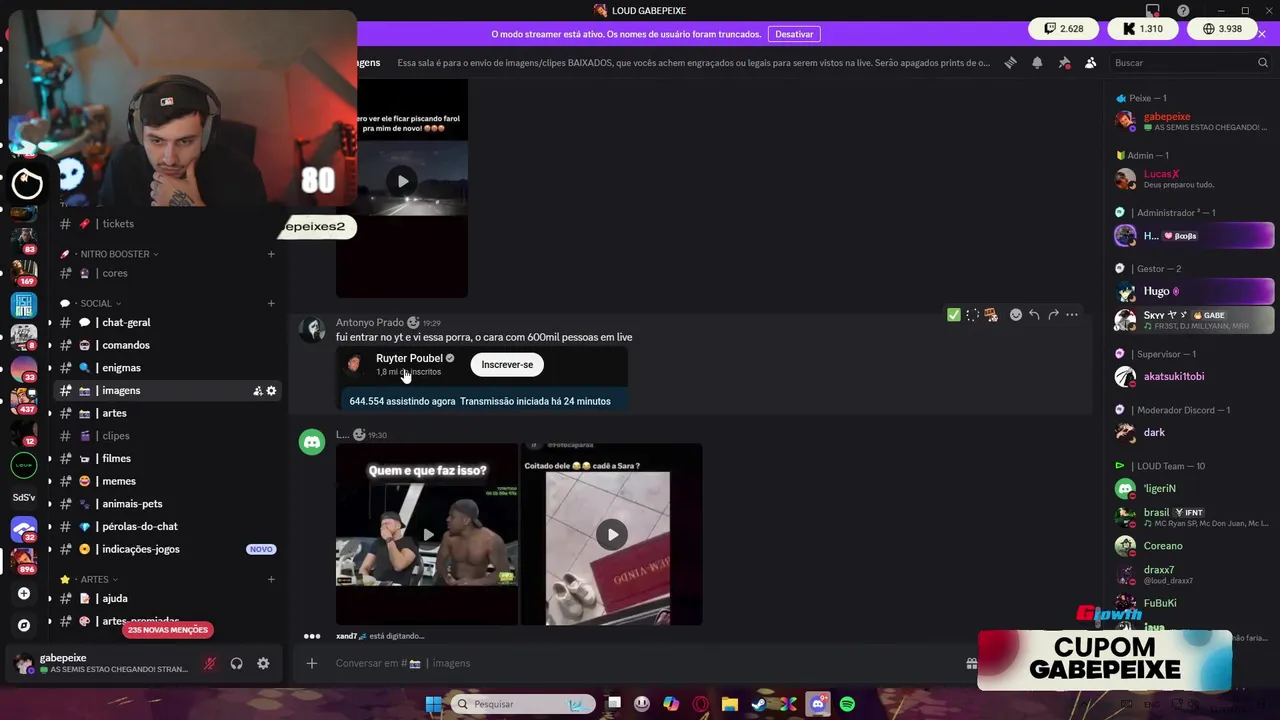Click the Buscar search field

pyautogui.click(x=1190, y=62)
